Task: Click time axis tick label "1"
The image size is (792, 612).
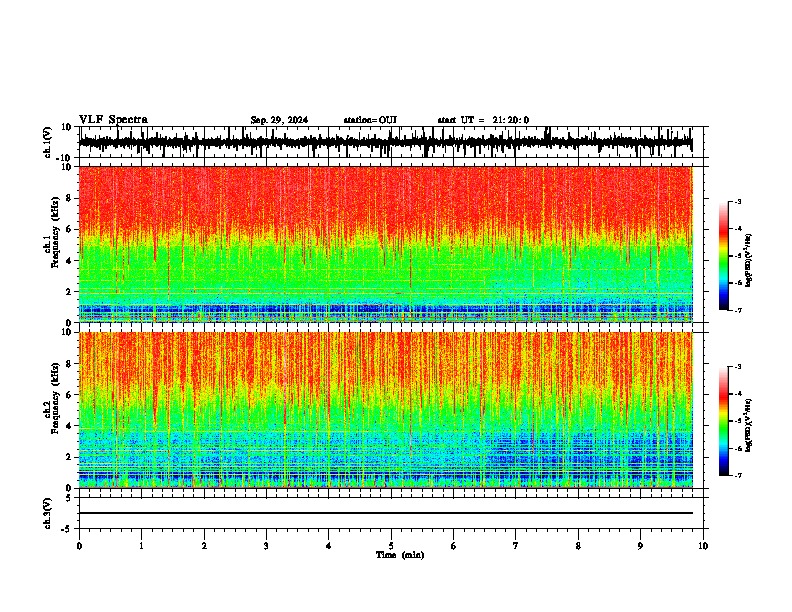Action: point(141,546)
